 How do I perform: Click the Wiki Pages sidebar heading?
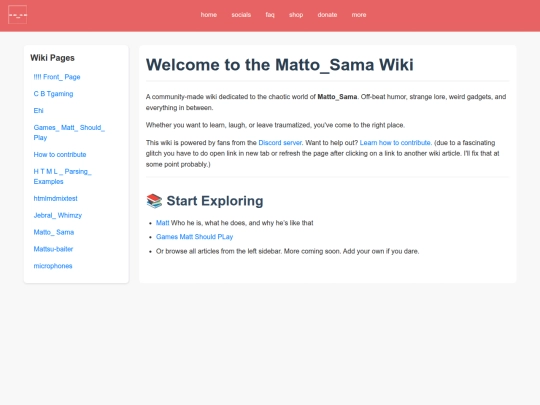tap(52, 58)
